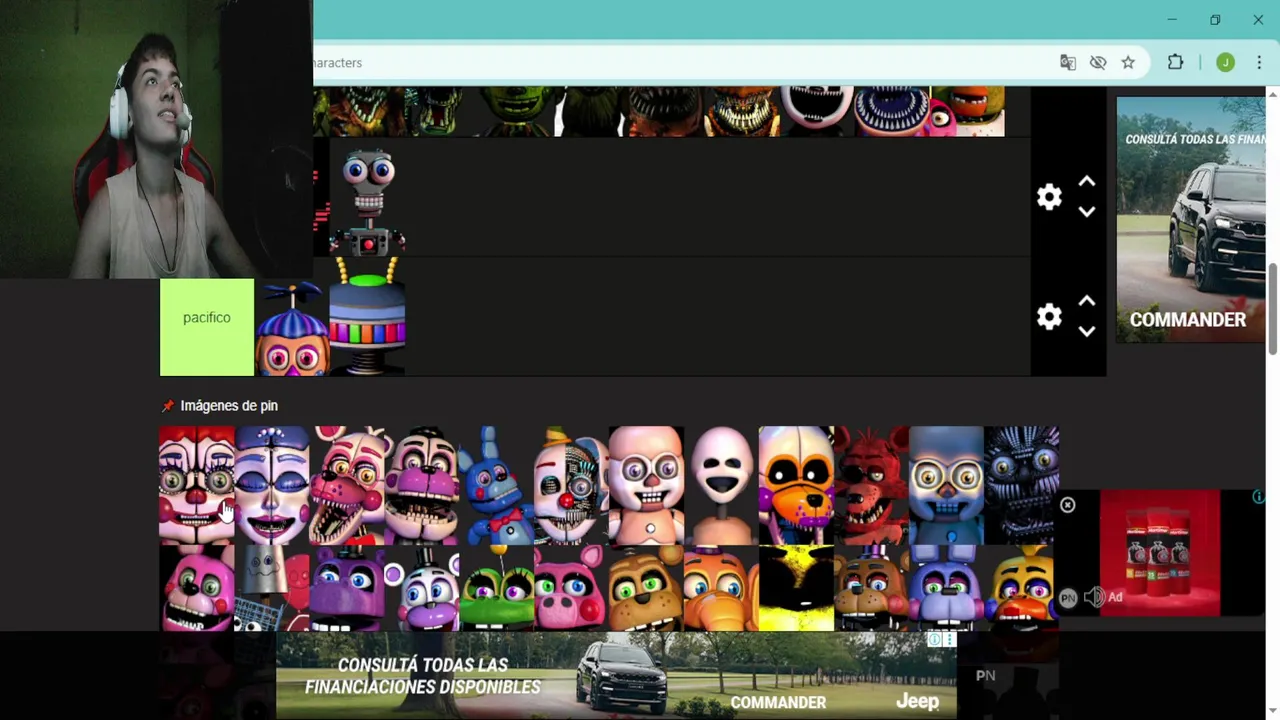
Task: Select the dark wire-faced animatronic image
Action: coord(1022,486)
